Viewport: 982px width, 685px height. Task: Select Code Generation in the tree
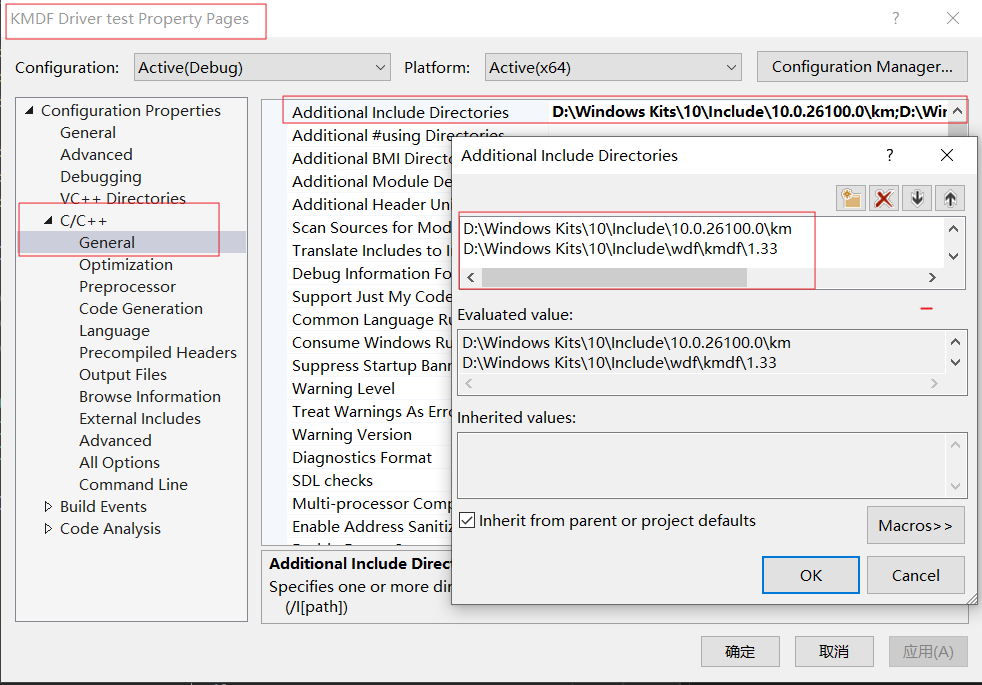[x=141, y=309]
